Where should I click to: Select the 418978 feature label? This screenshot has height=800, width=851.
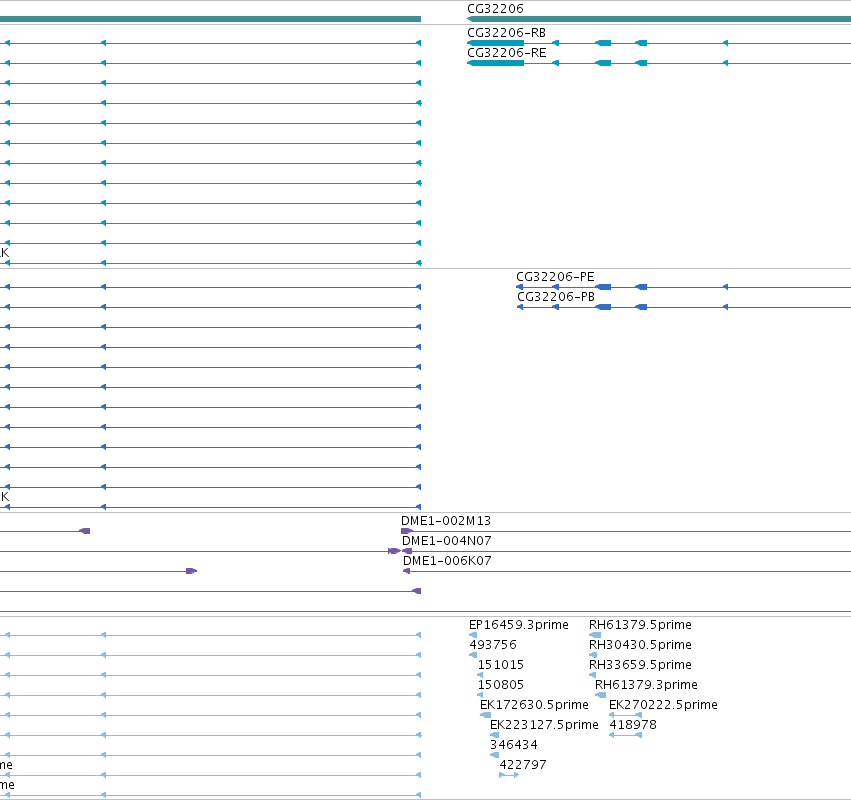pyautogui.click(x=633, y=725)
